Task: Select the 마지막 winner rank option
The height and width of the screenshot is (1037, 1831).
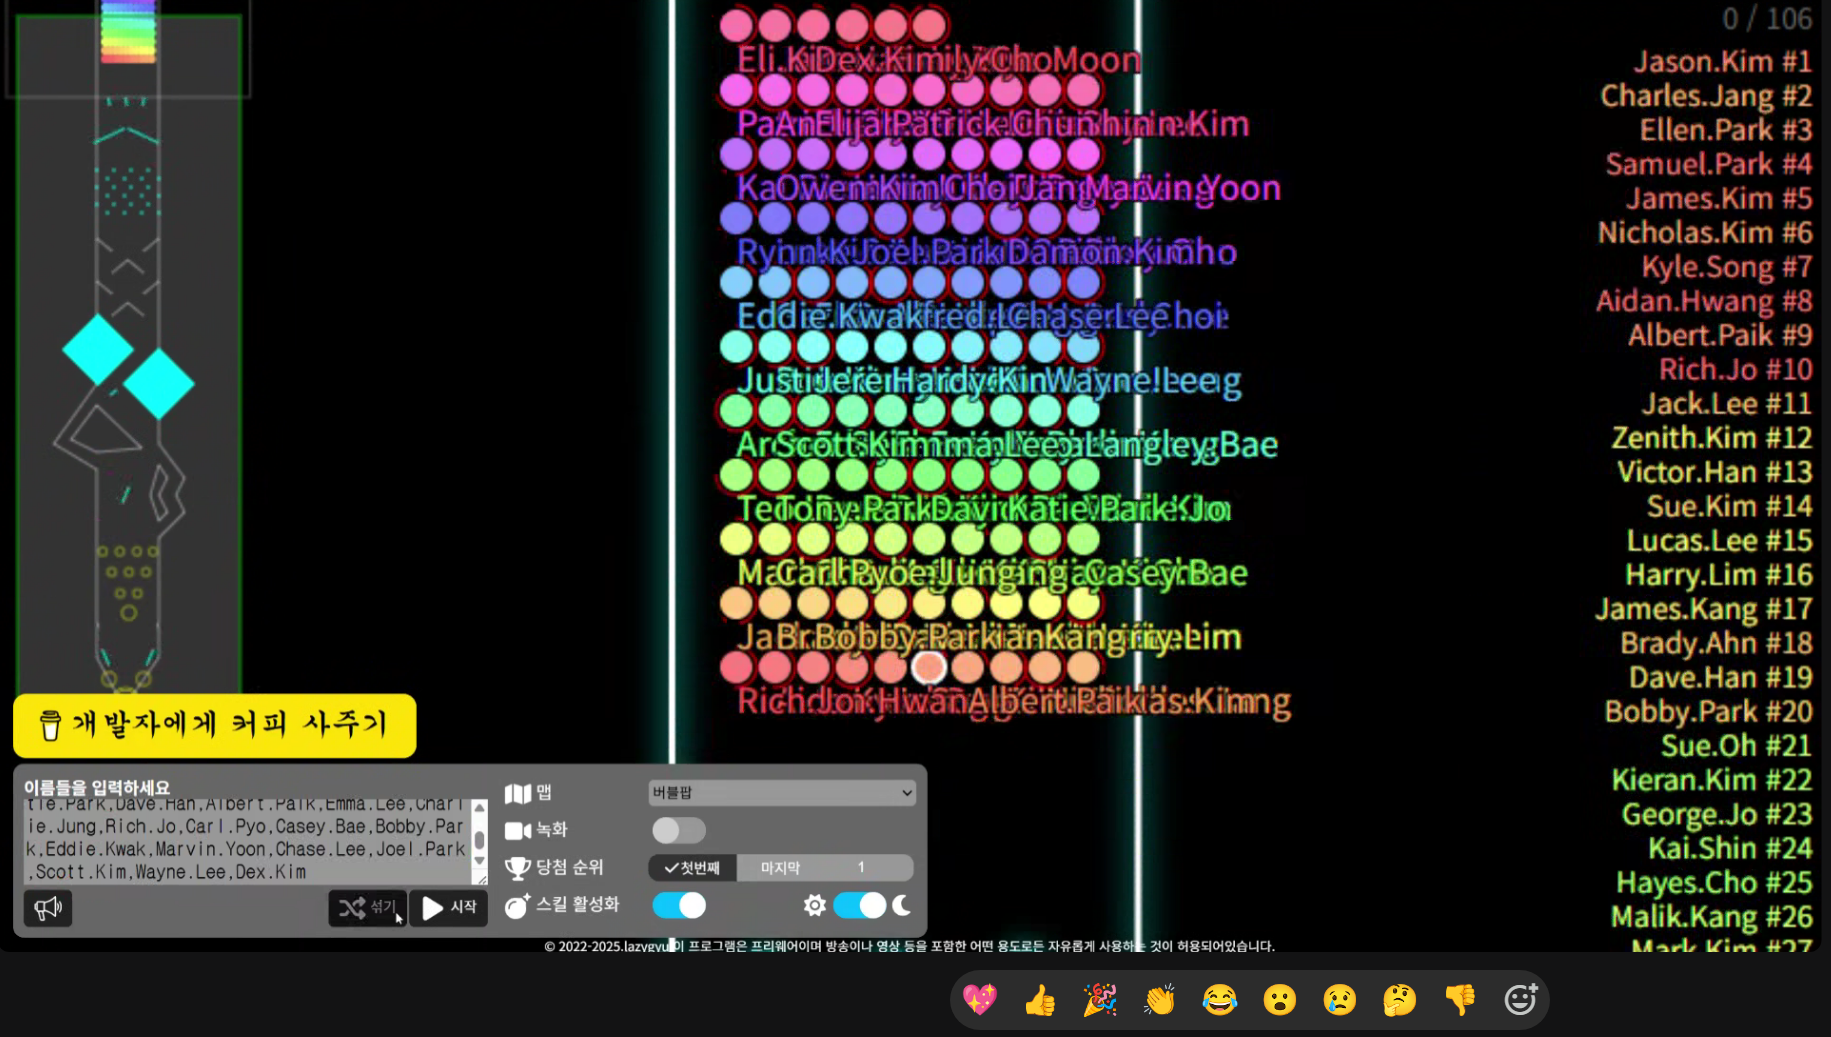Action: (x=780, y=868)
